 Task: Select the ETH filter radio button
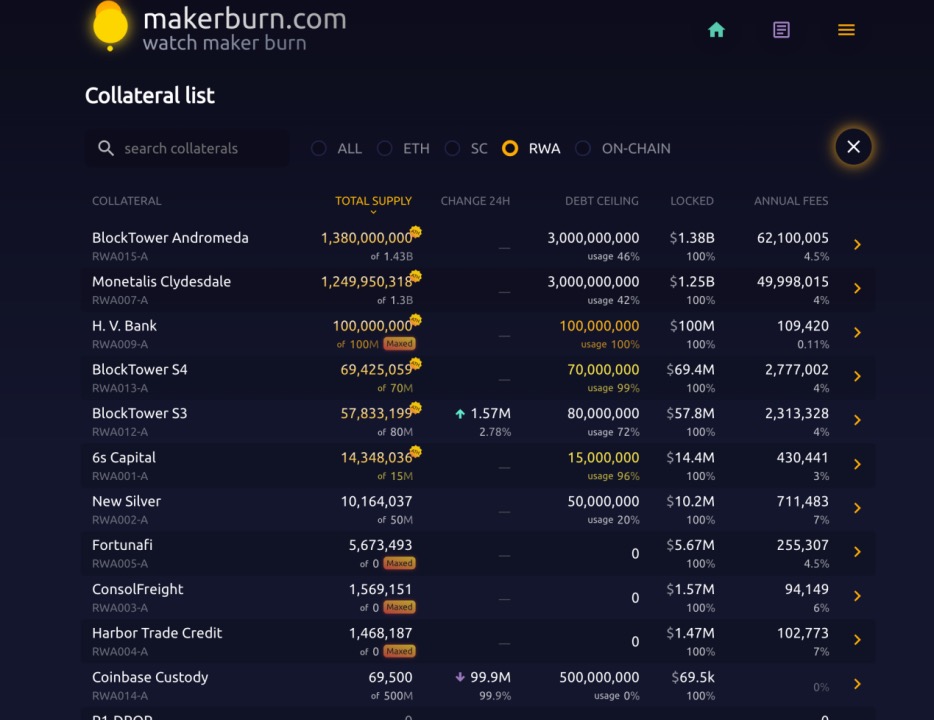click(385, 148)
